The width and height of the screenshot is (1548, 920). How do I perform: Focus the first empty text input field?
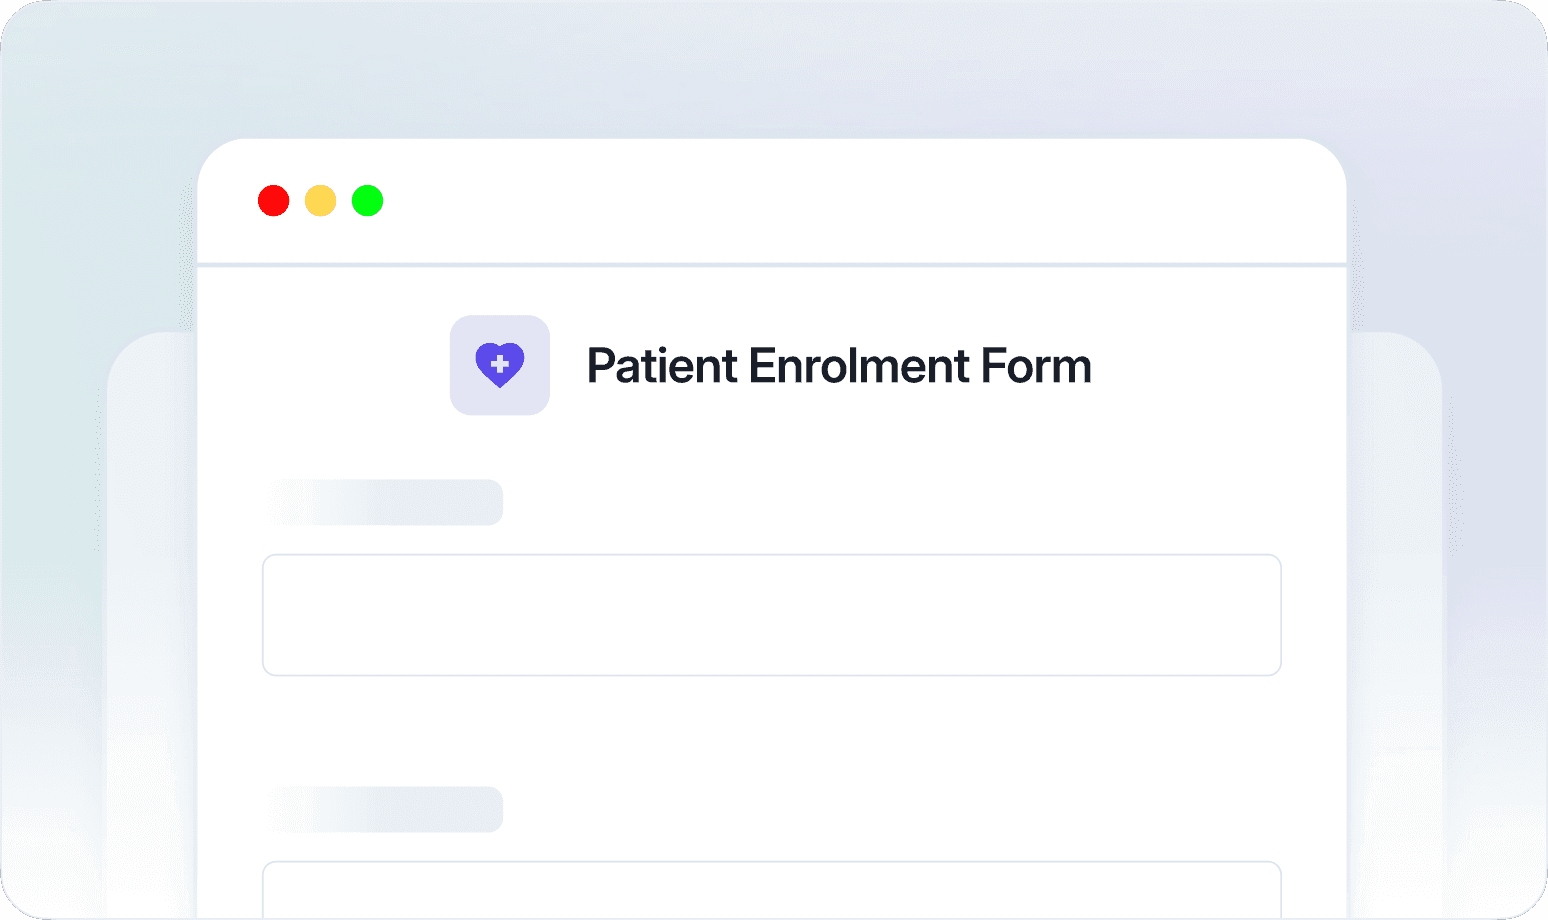(771, 615)
